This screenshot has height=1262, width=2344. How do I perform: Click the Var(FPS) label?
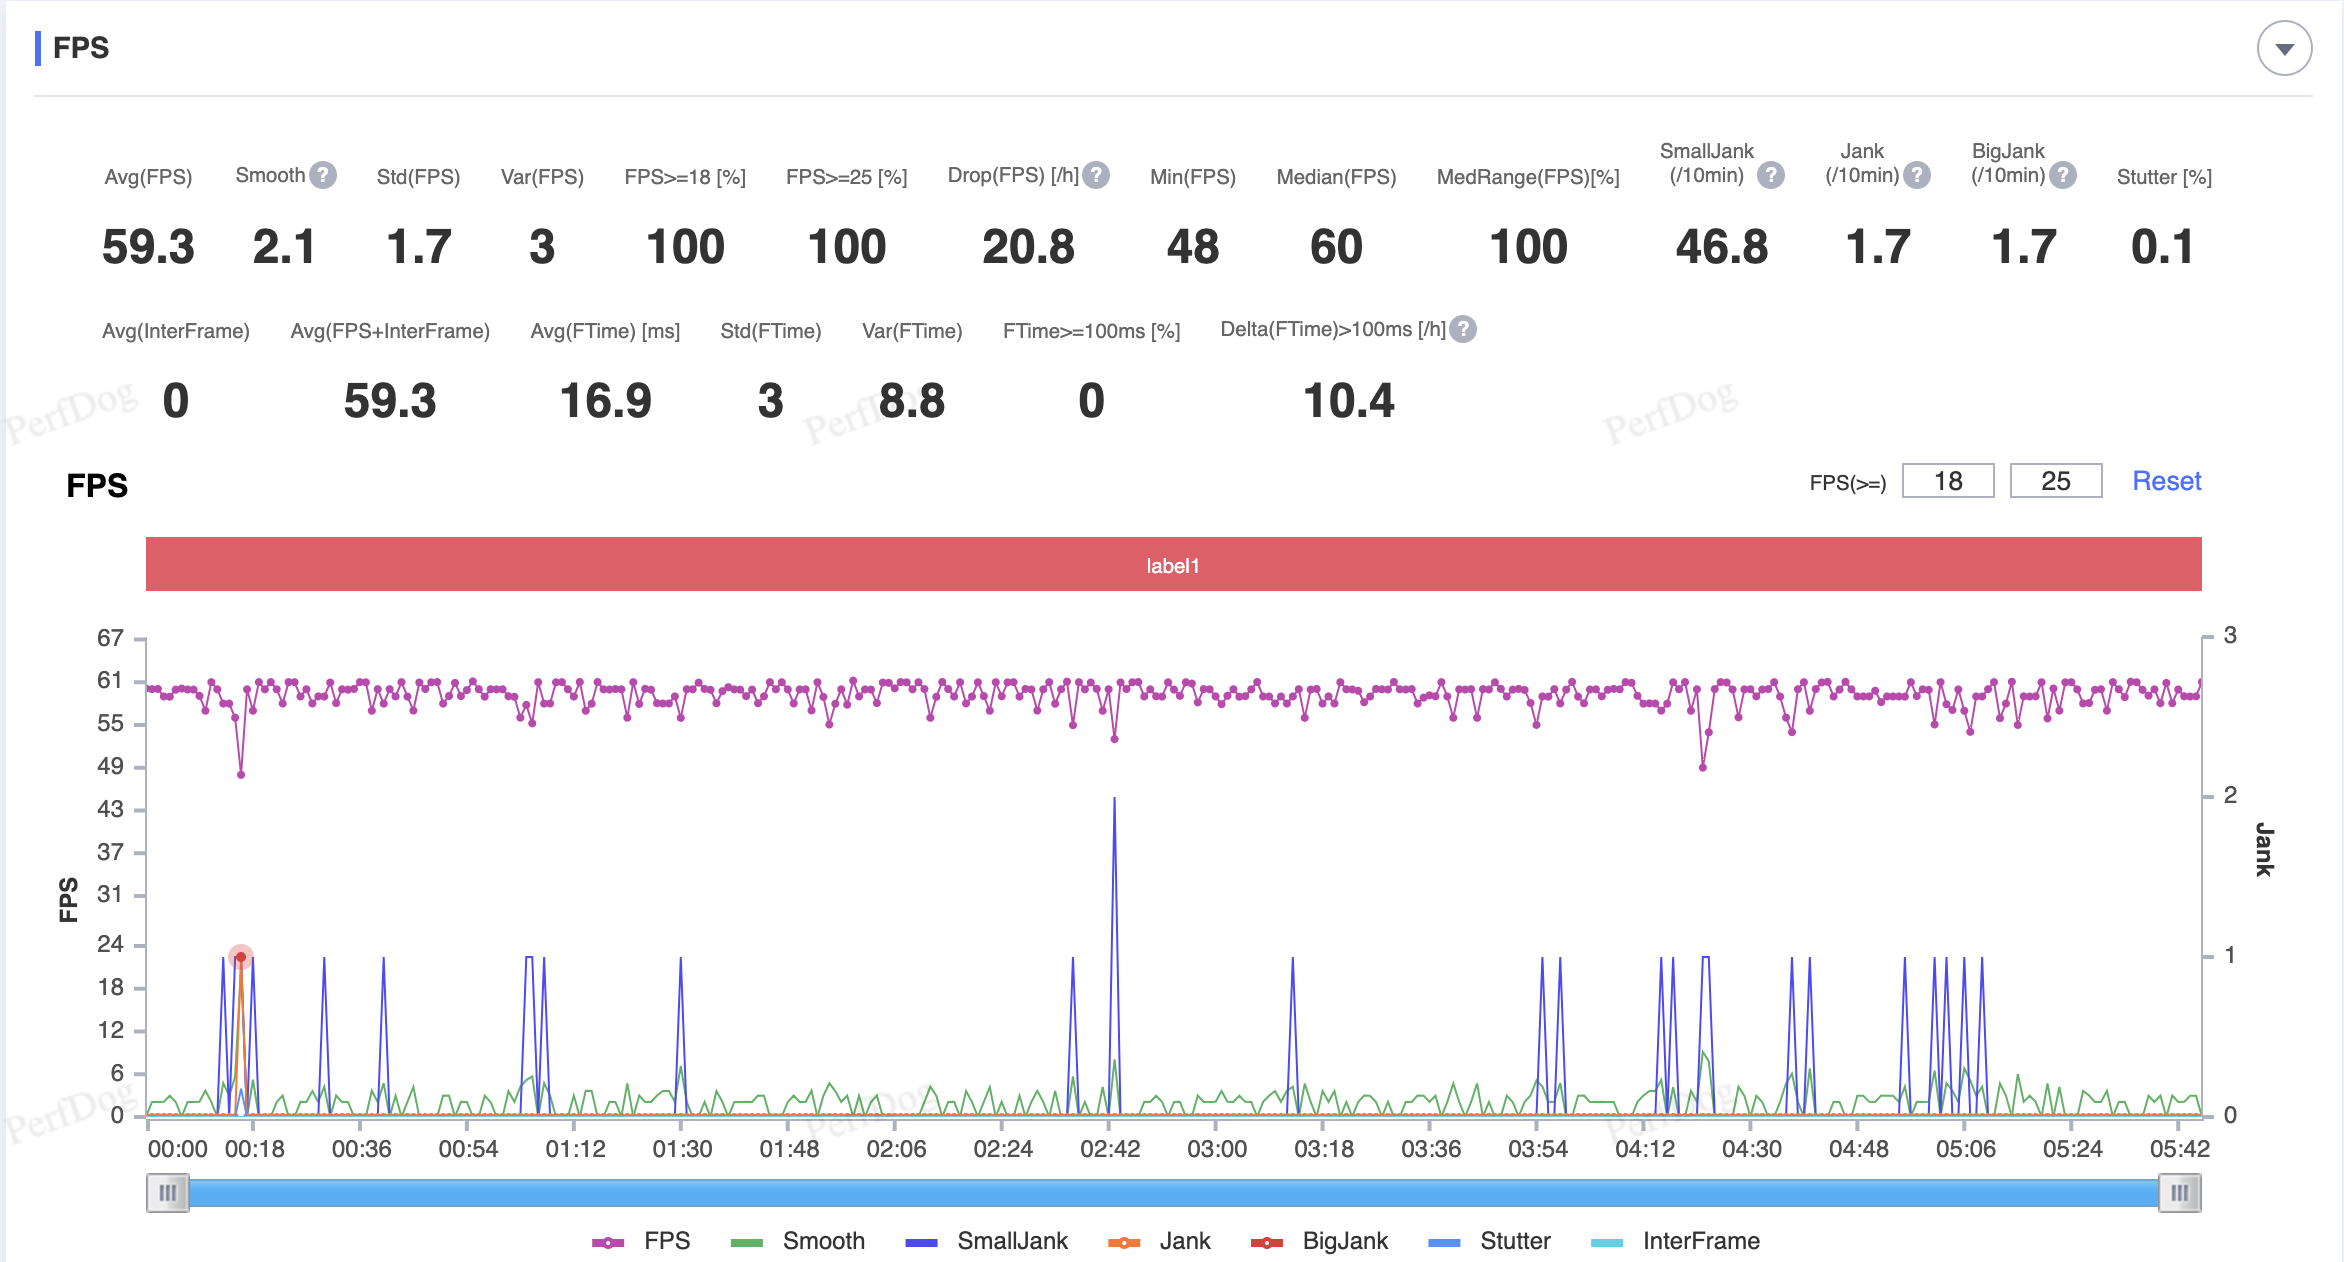pyautogui.click(x=542, y=177)
